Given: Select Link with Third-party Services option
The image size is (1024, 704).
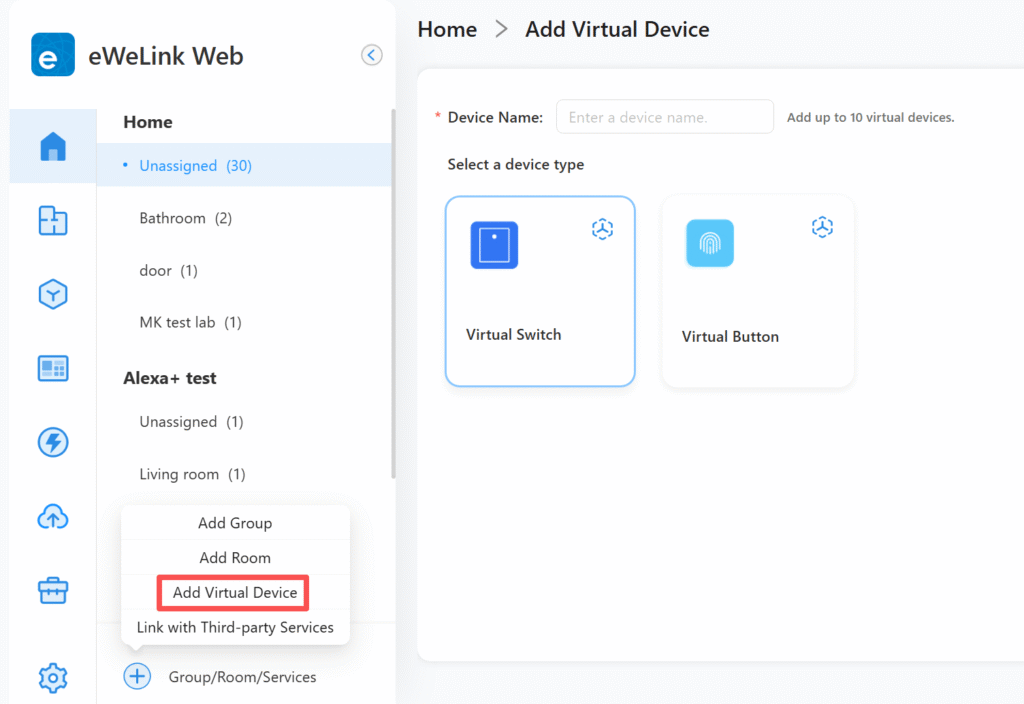Looking at the screenshot, I should (235, 628).
